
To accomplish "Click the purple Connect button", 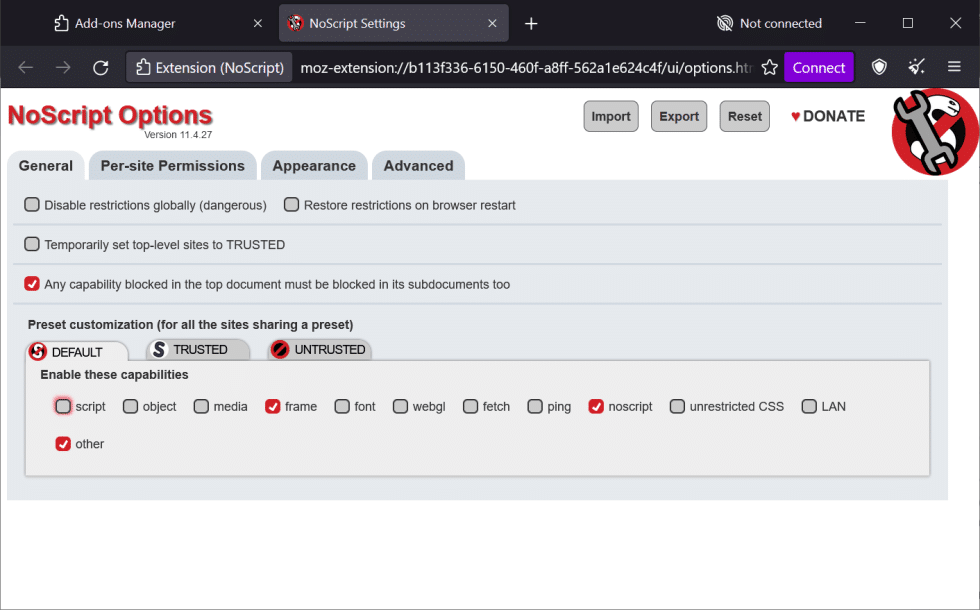I will click(x=819, y=68).
